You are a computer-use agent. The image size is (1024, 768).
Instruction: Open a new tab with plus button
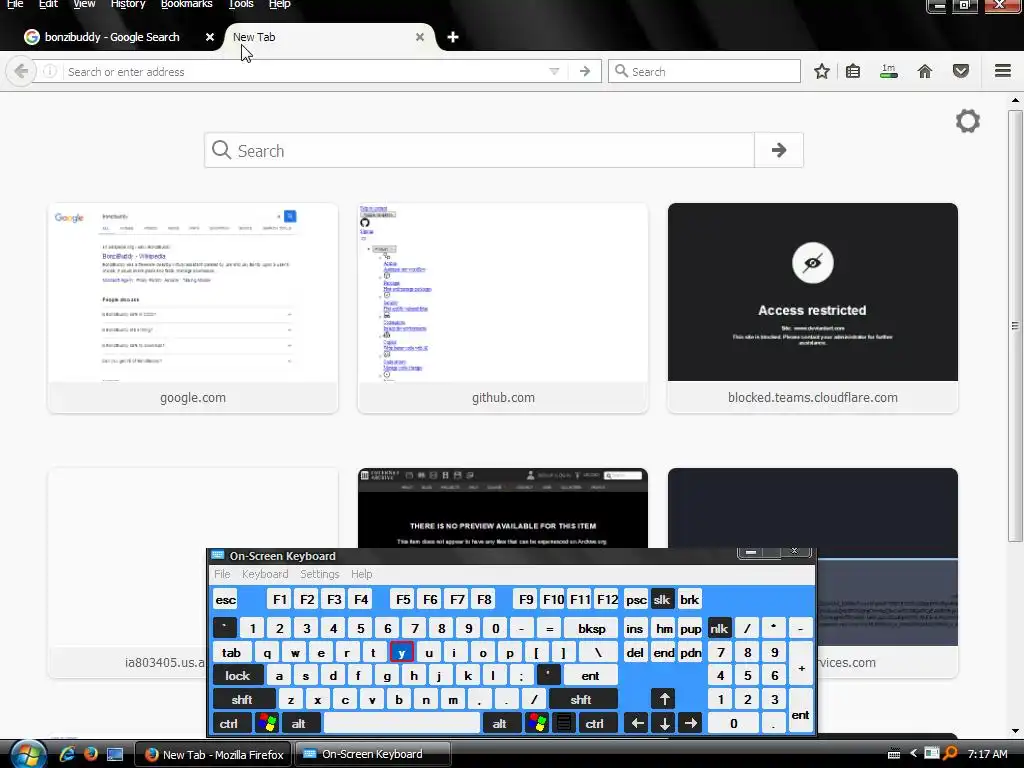[x=453, y=37]
